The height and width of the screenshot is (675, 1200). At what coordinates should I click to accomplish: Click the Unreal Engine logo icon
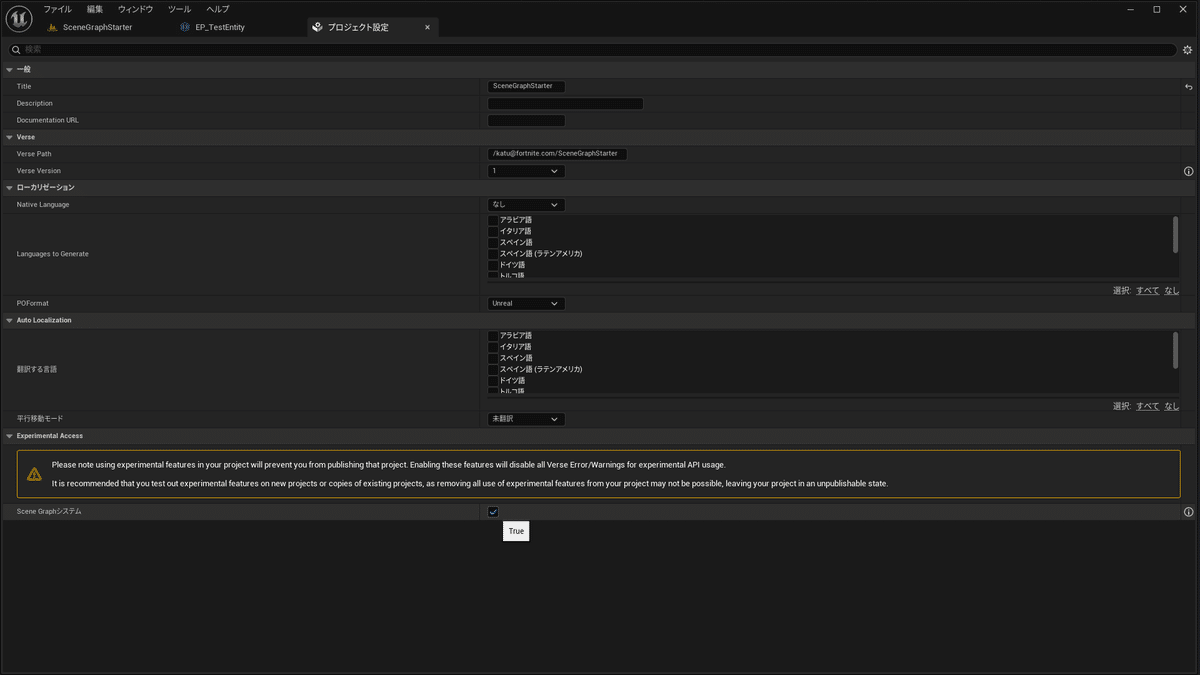(x=21, y=18)
